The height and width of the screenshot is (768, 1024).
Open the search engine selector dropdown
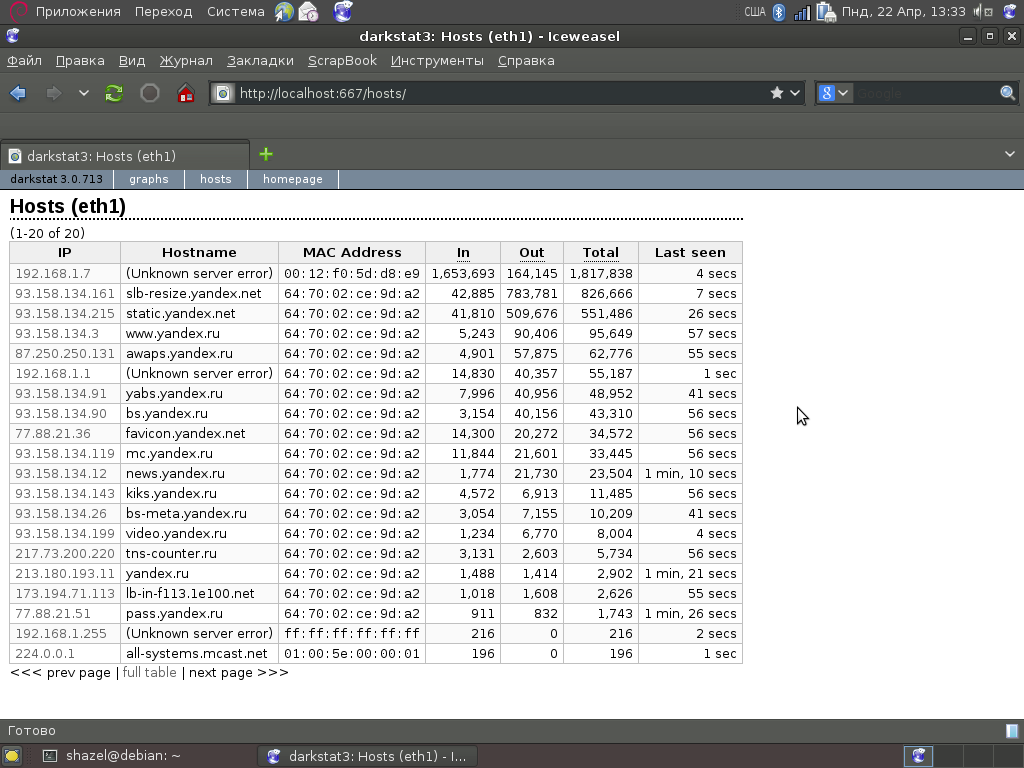click(x=834, y=93)
